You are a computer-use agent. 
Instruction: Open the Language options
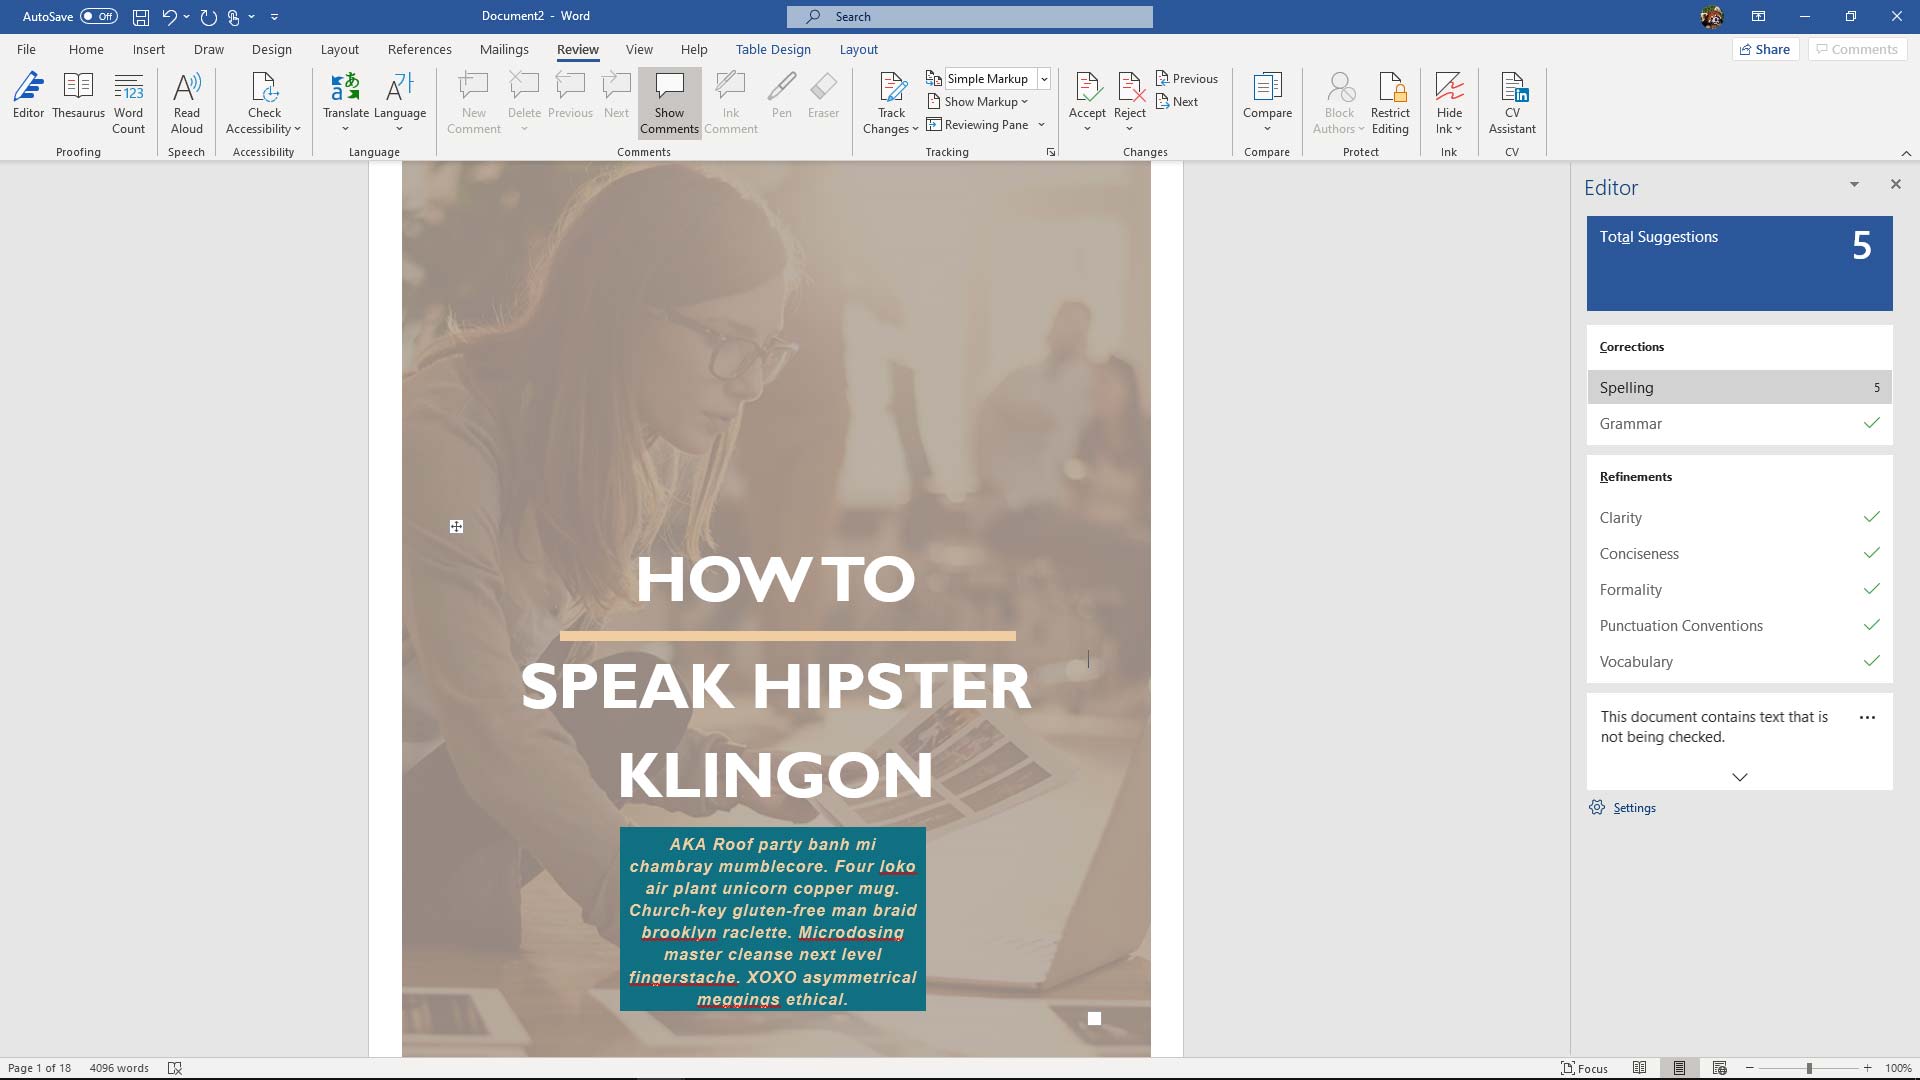tap(400, 103)
